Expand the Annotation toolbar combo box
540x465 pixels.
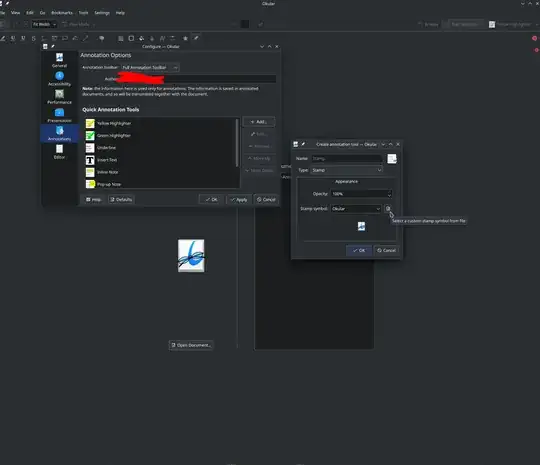150,68
